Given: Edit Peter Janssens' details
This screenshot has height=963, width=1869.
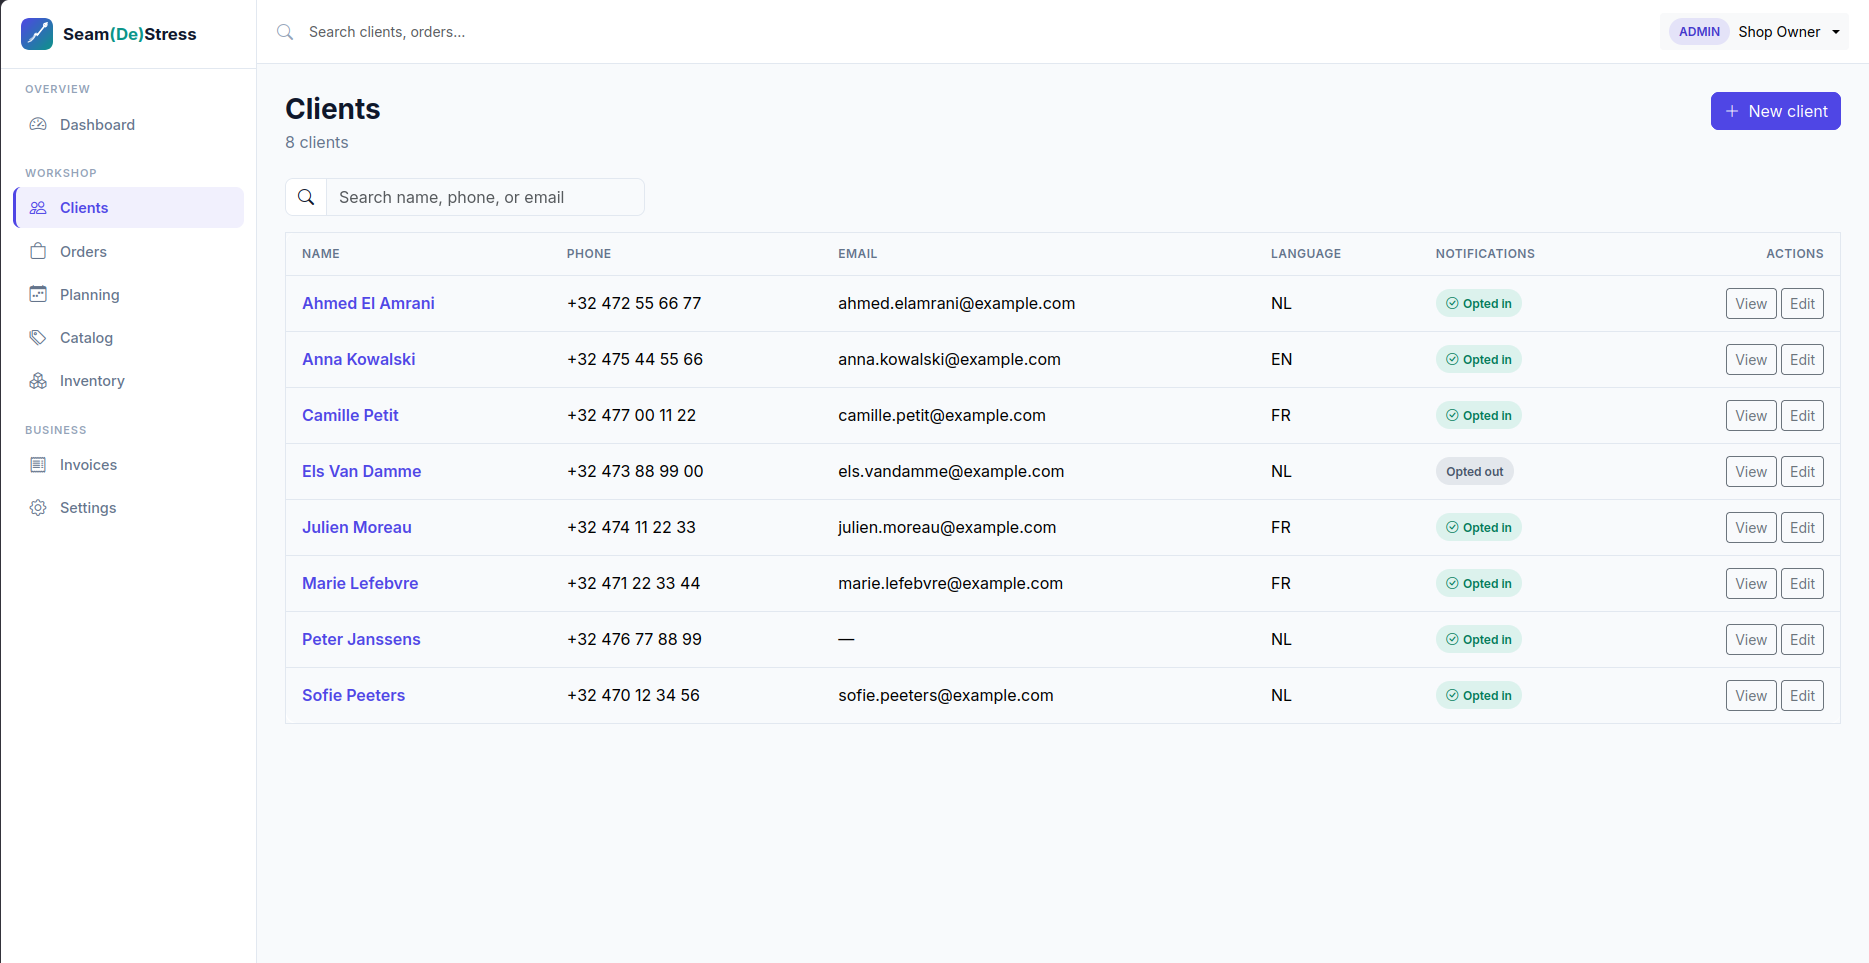Looking at the screenshot, I should 1802,640.
